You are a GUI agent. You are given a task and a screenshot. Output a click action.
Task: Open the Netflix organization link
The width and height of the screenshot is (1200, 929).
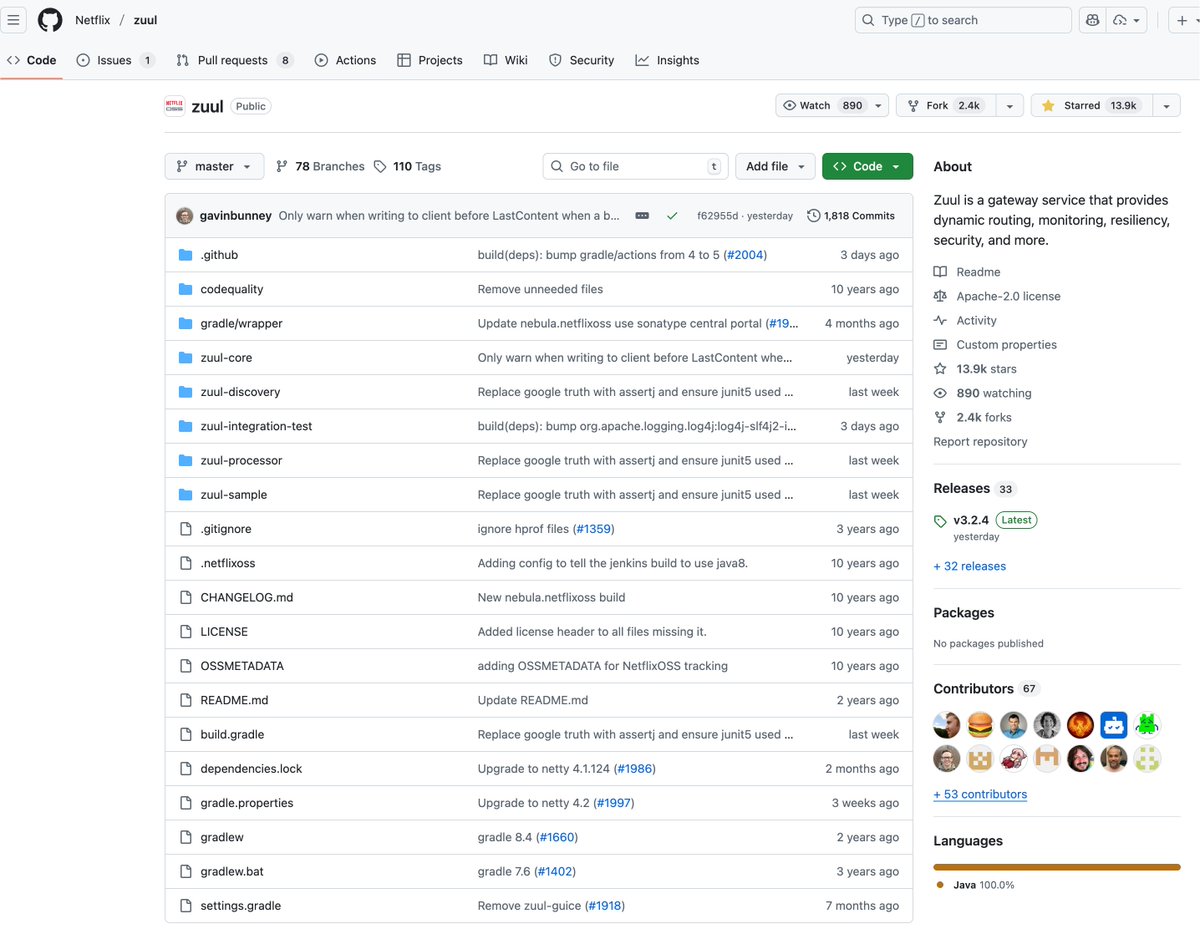92,20
